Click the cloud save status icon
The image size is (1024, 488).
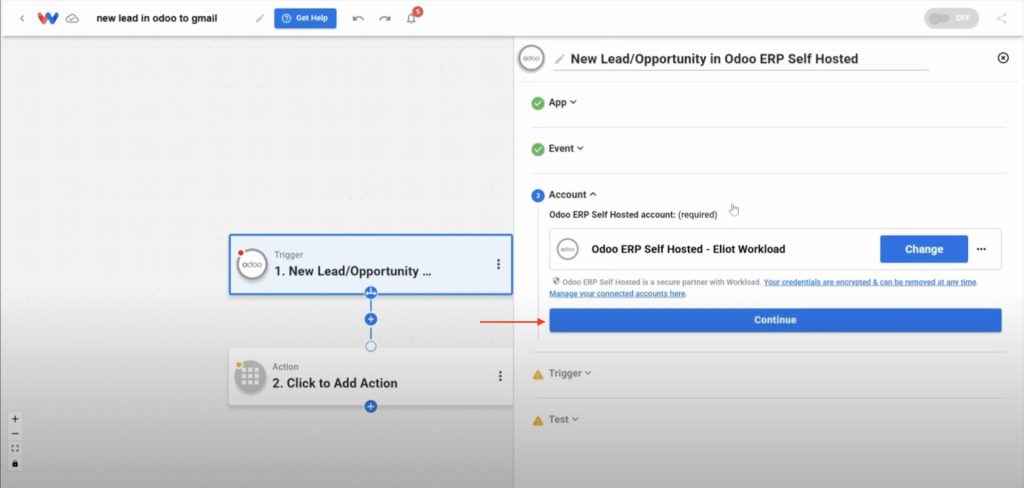[x=72, y=18]
